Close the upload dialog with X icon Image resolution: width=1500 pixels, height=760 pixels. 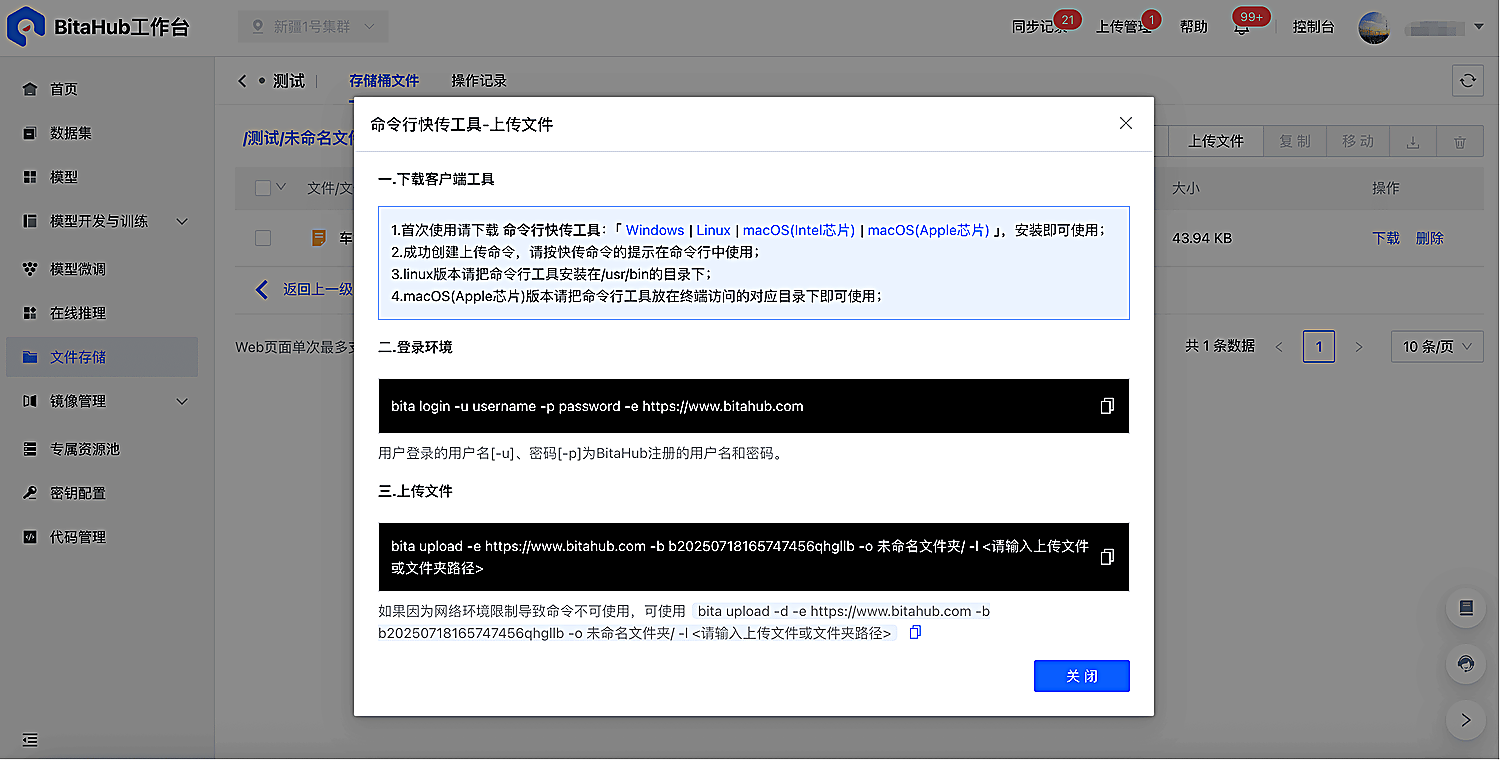click(1126, 123)
